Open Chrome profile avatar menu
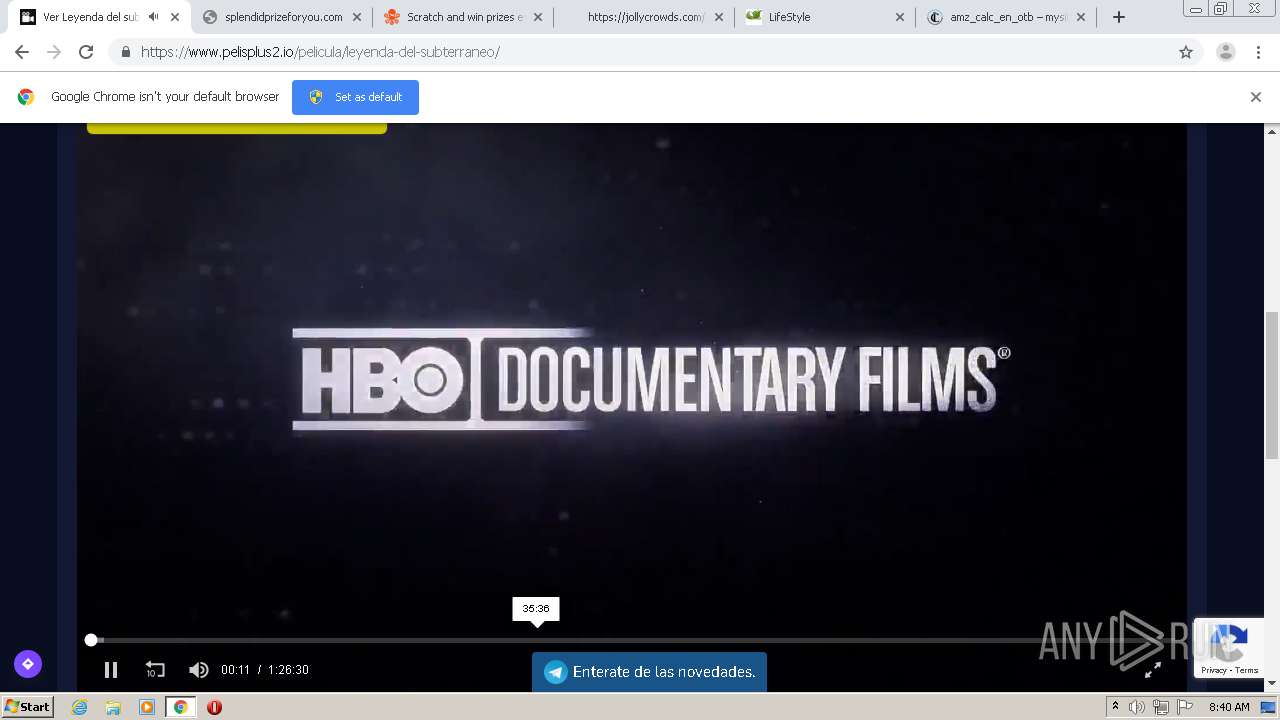Image resolution: width=1280 pixels, height=720 pixels. click(1226, 52)
